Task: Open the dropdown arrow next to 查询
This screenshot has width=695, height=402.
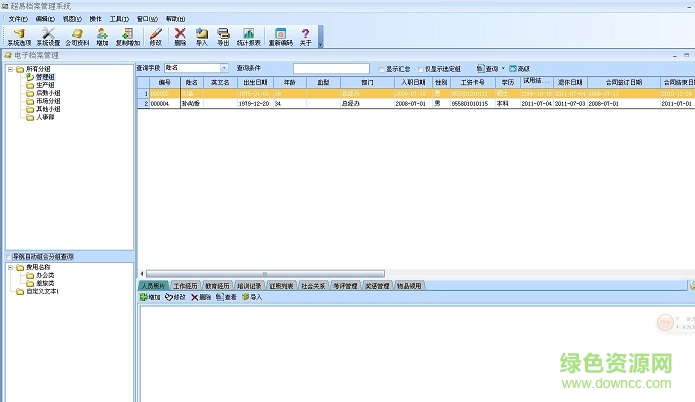Action: pyautogui.click(x=503, y=69)
